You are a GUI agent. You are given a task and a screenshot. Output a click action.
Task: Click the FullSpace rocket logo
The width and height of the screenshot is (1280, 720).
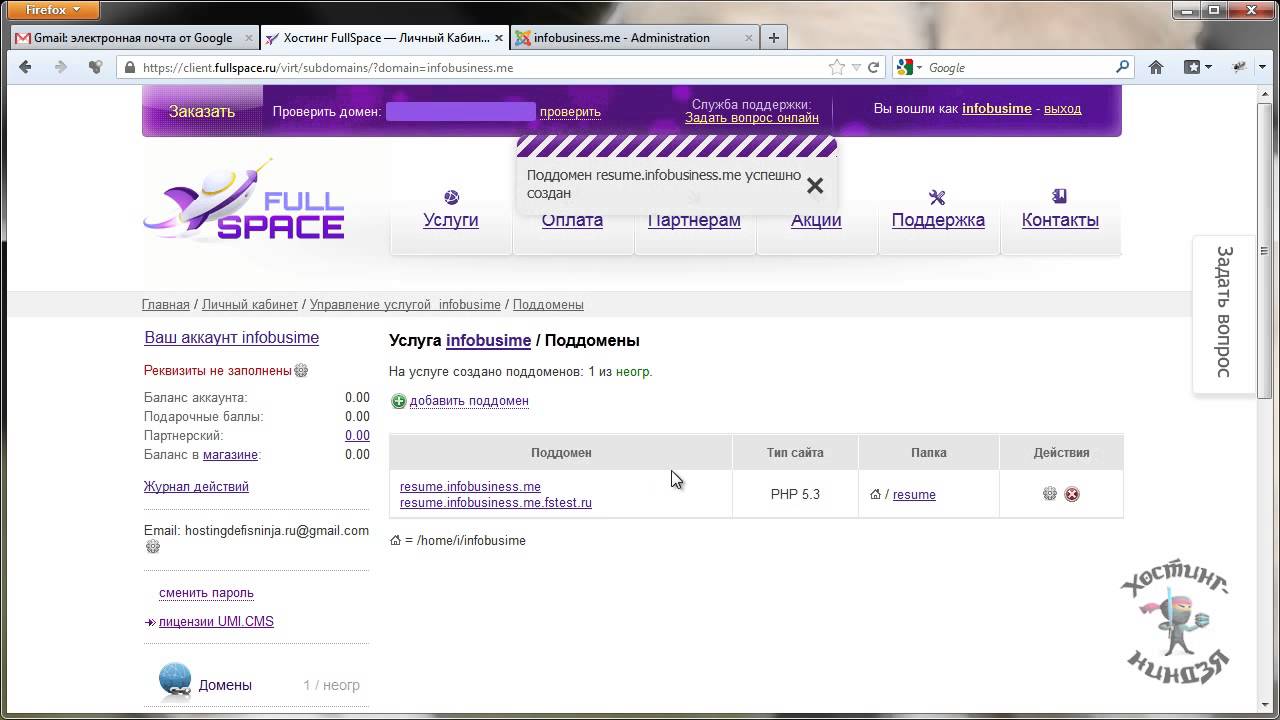(x=244, y=200)
